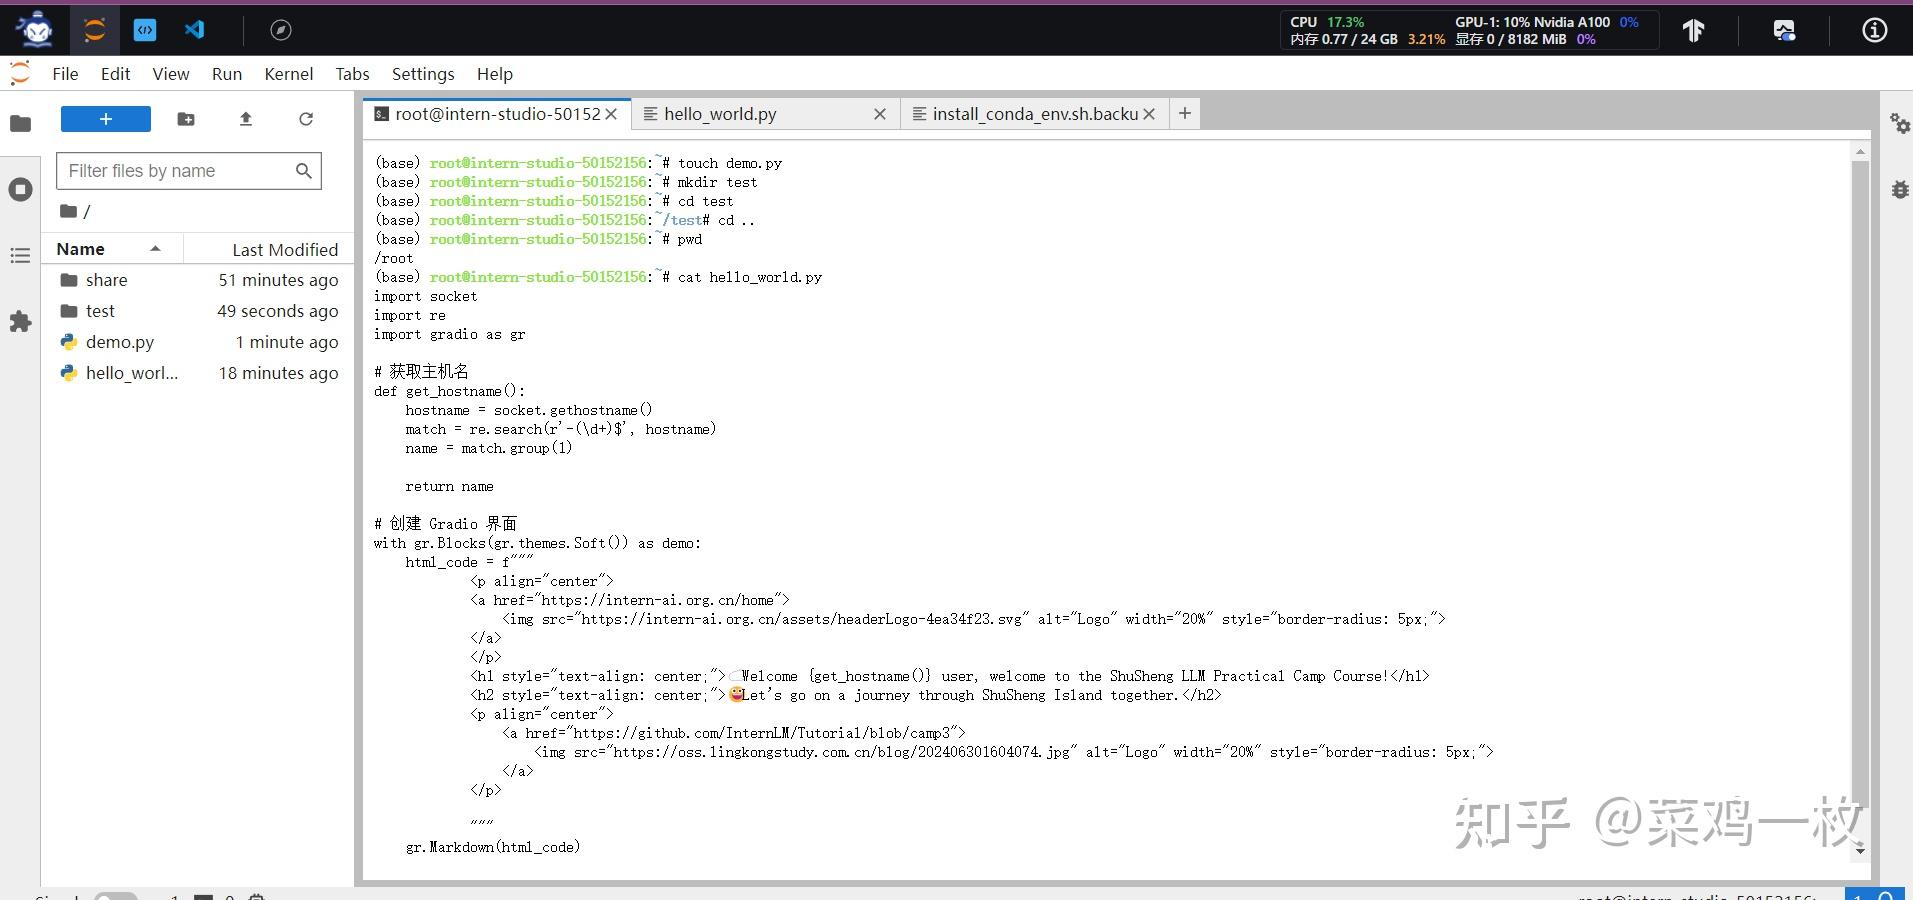Click the terminal vertical scrollbar track
Screen dimensions: 1913x900
(1860, 500)
